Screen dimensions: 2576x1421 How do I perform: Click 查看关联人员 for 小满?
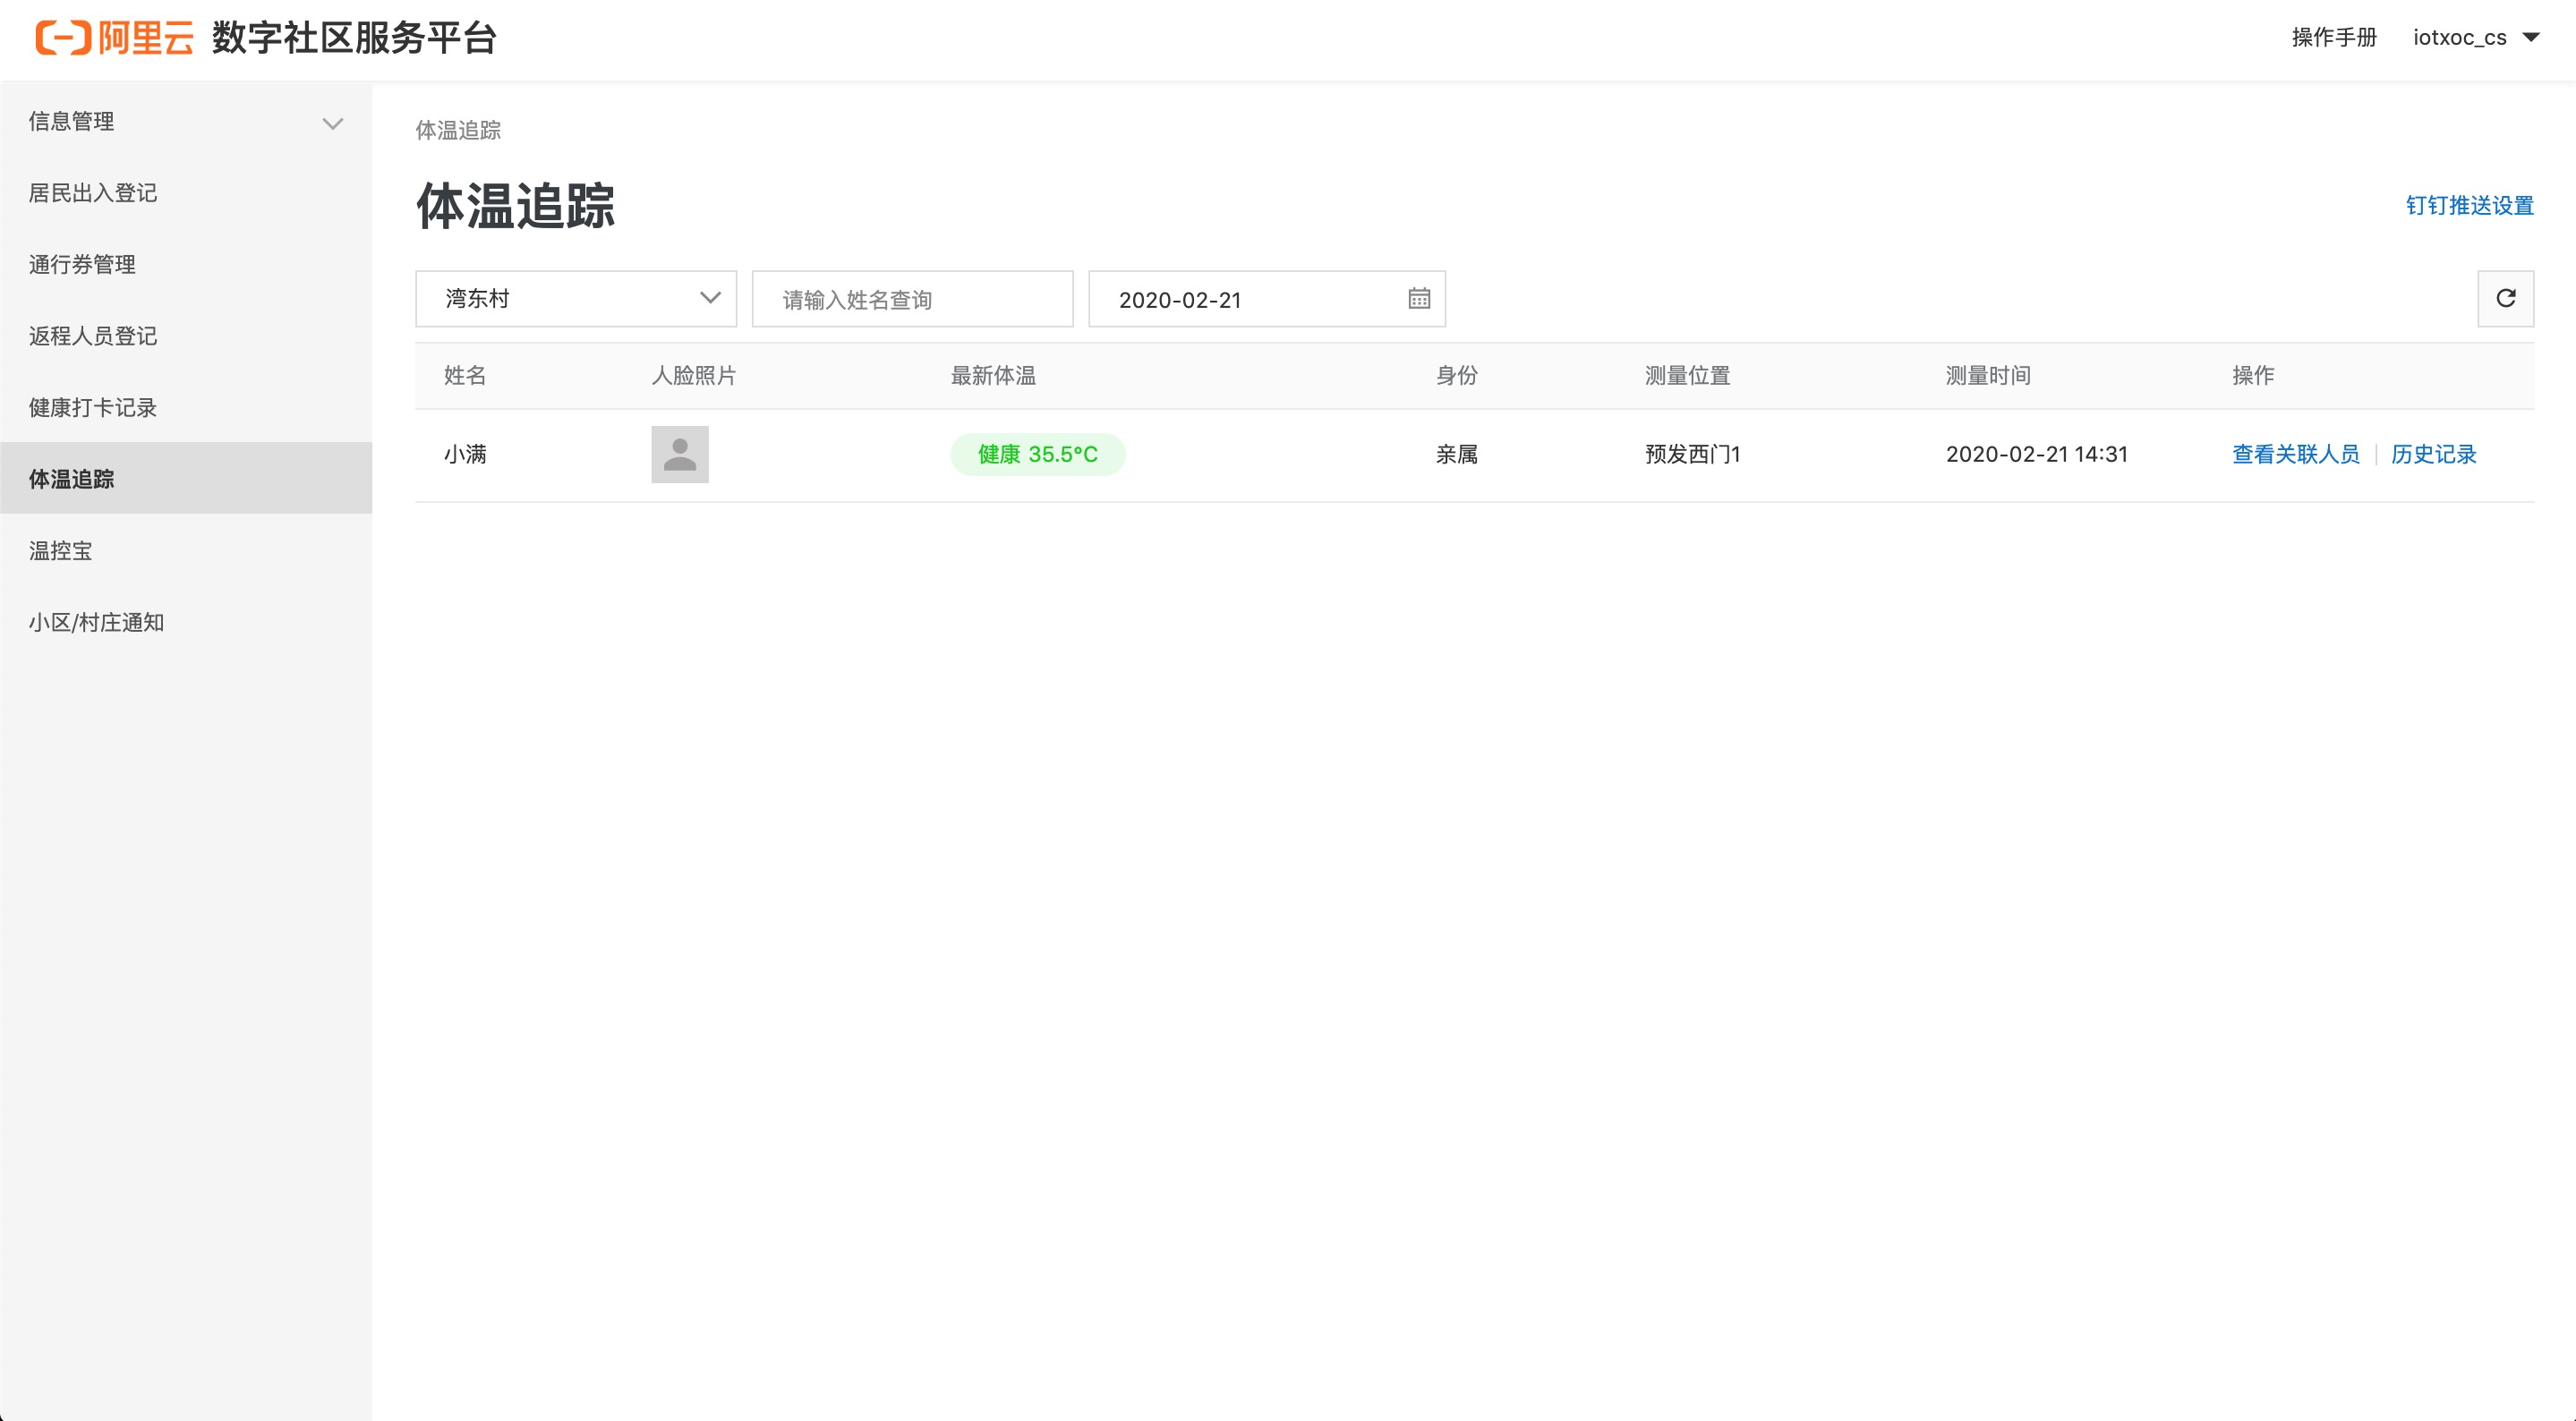2295,454
